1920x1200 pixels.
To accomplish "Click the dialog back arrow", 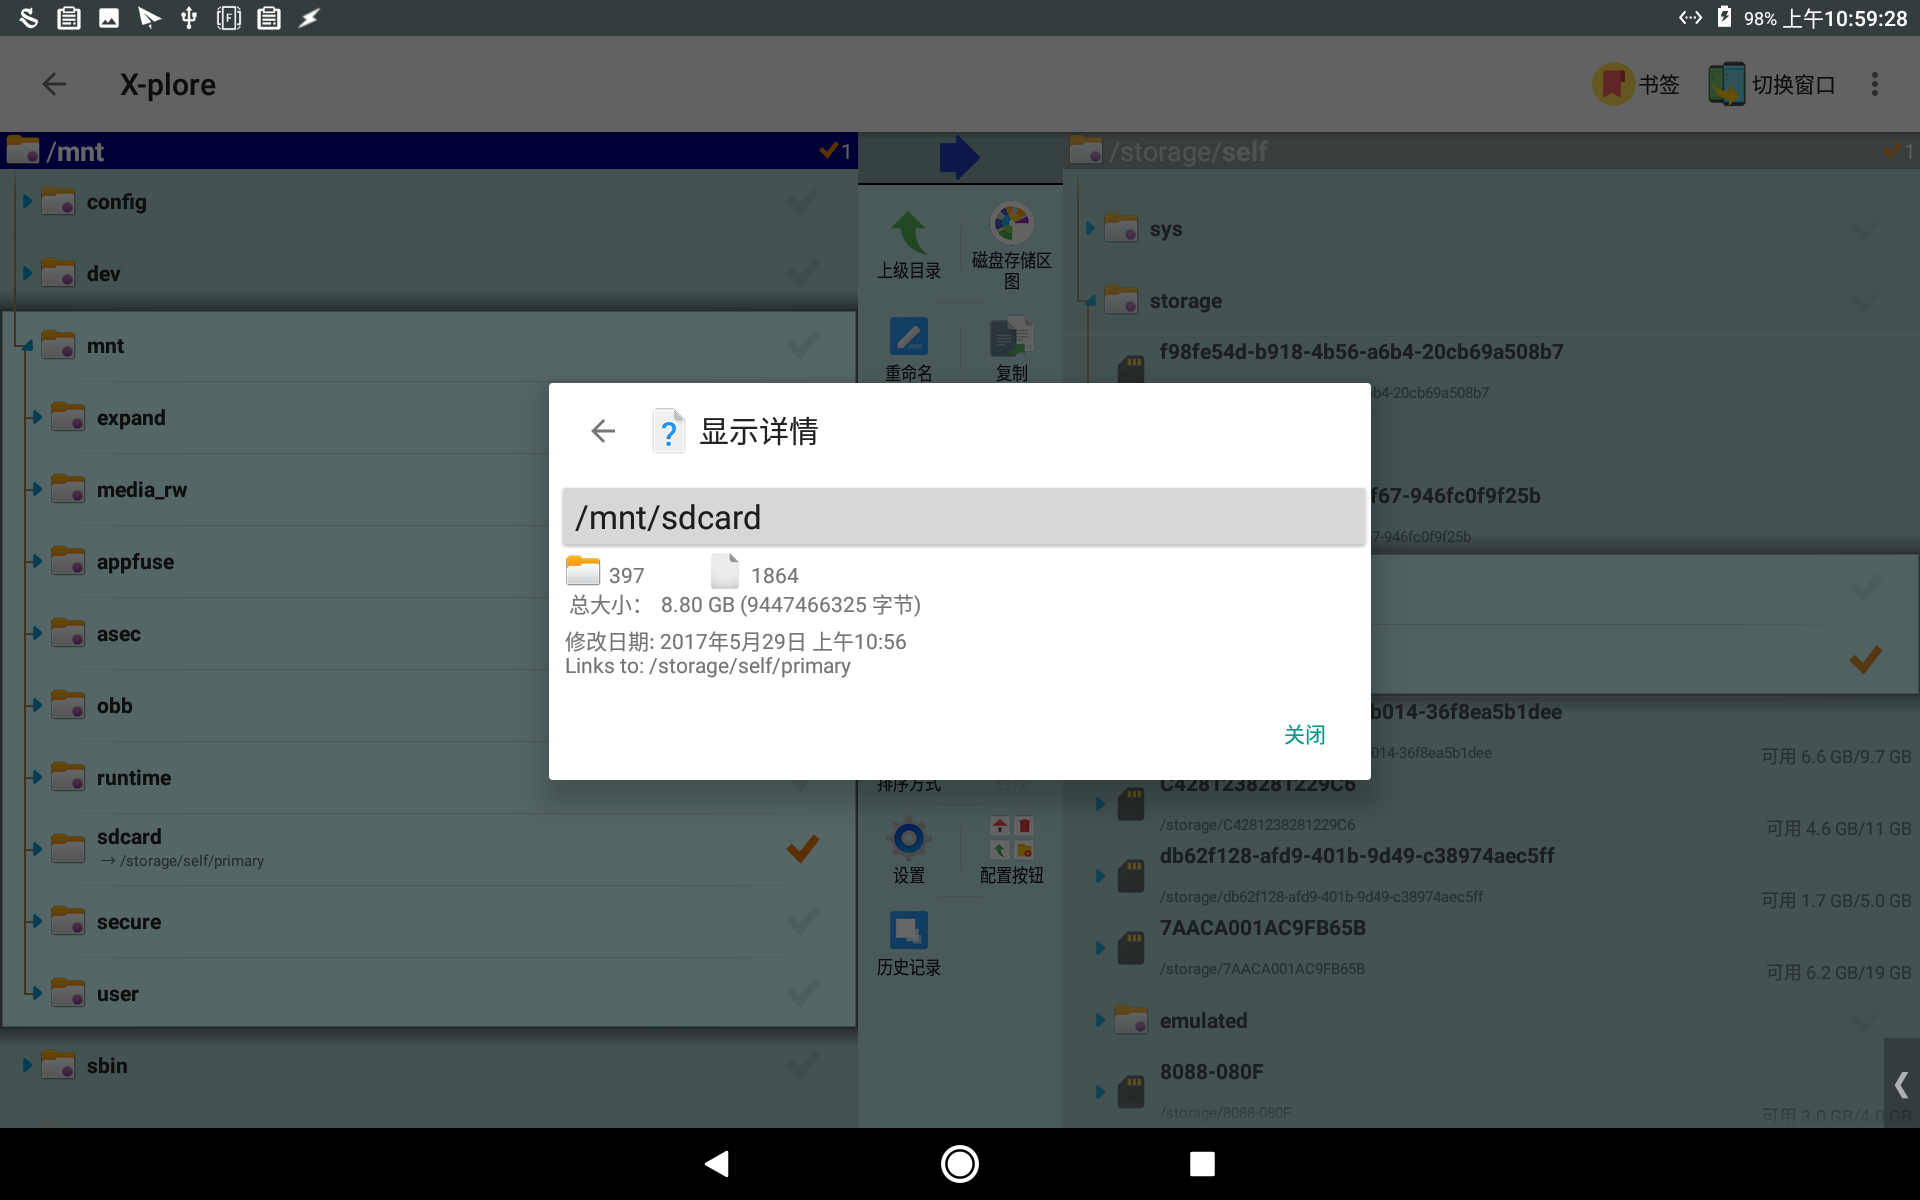I will 603,431.
